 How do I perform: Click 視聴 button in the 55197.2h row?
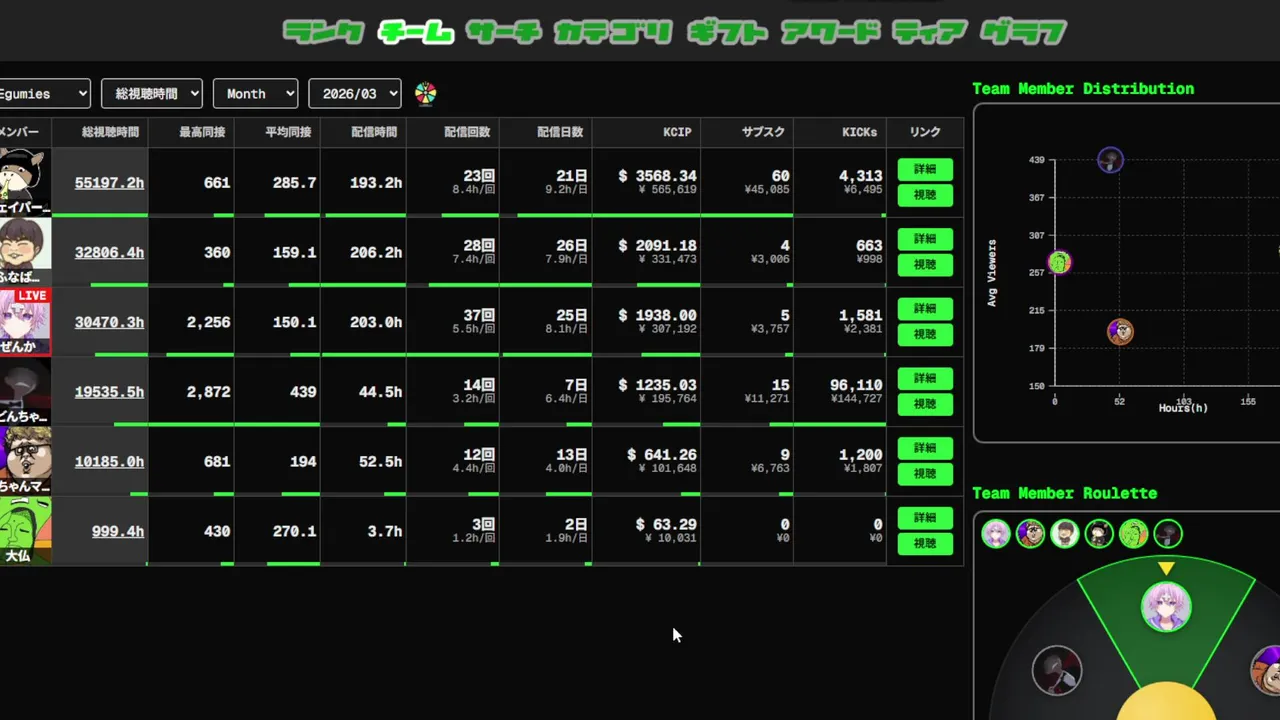(925, 195)
